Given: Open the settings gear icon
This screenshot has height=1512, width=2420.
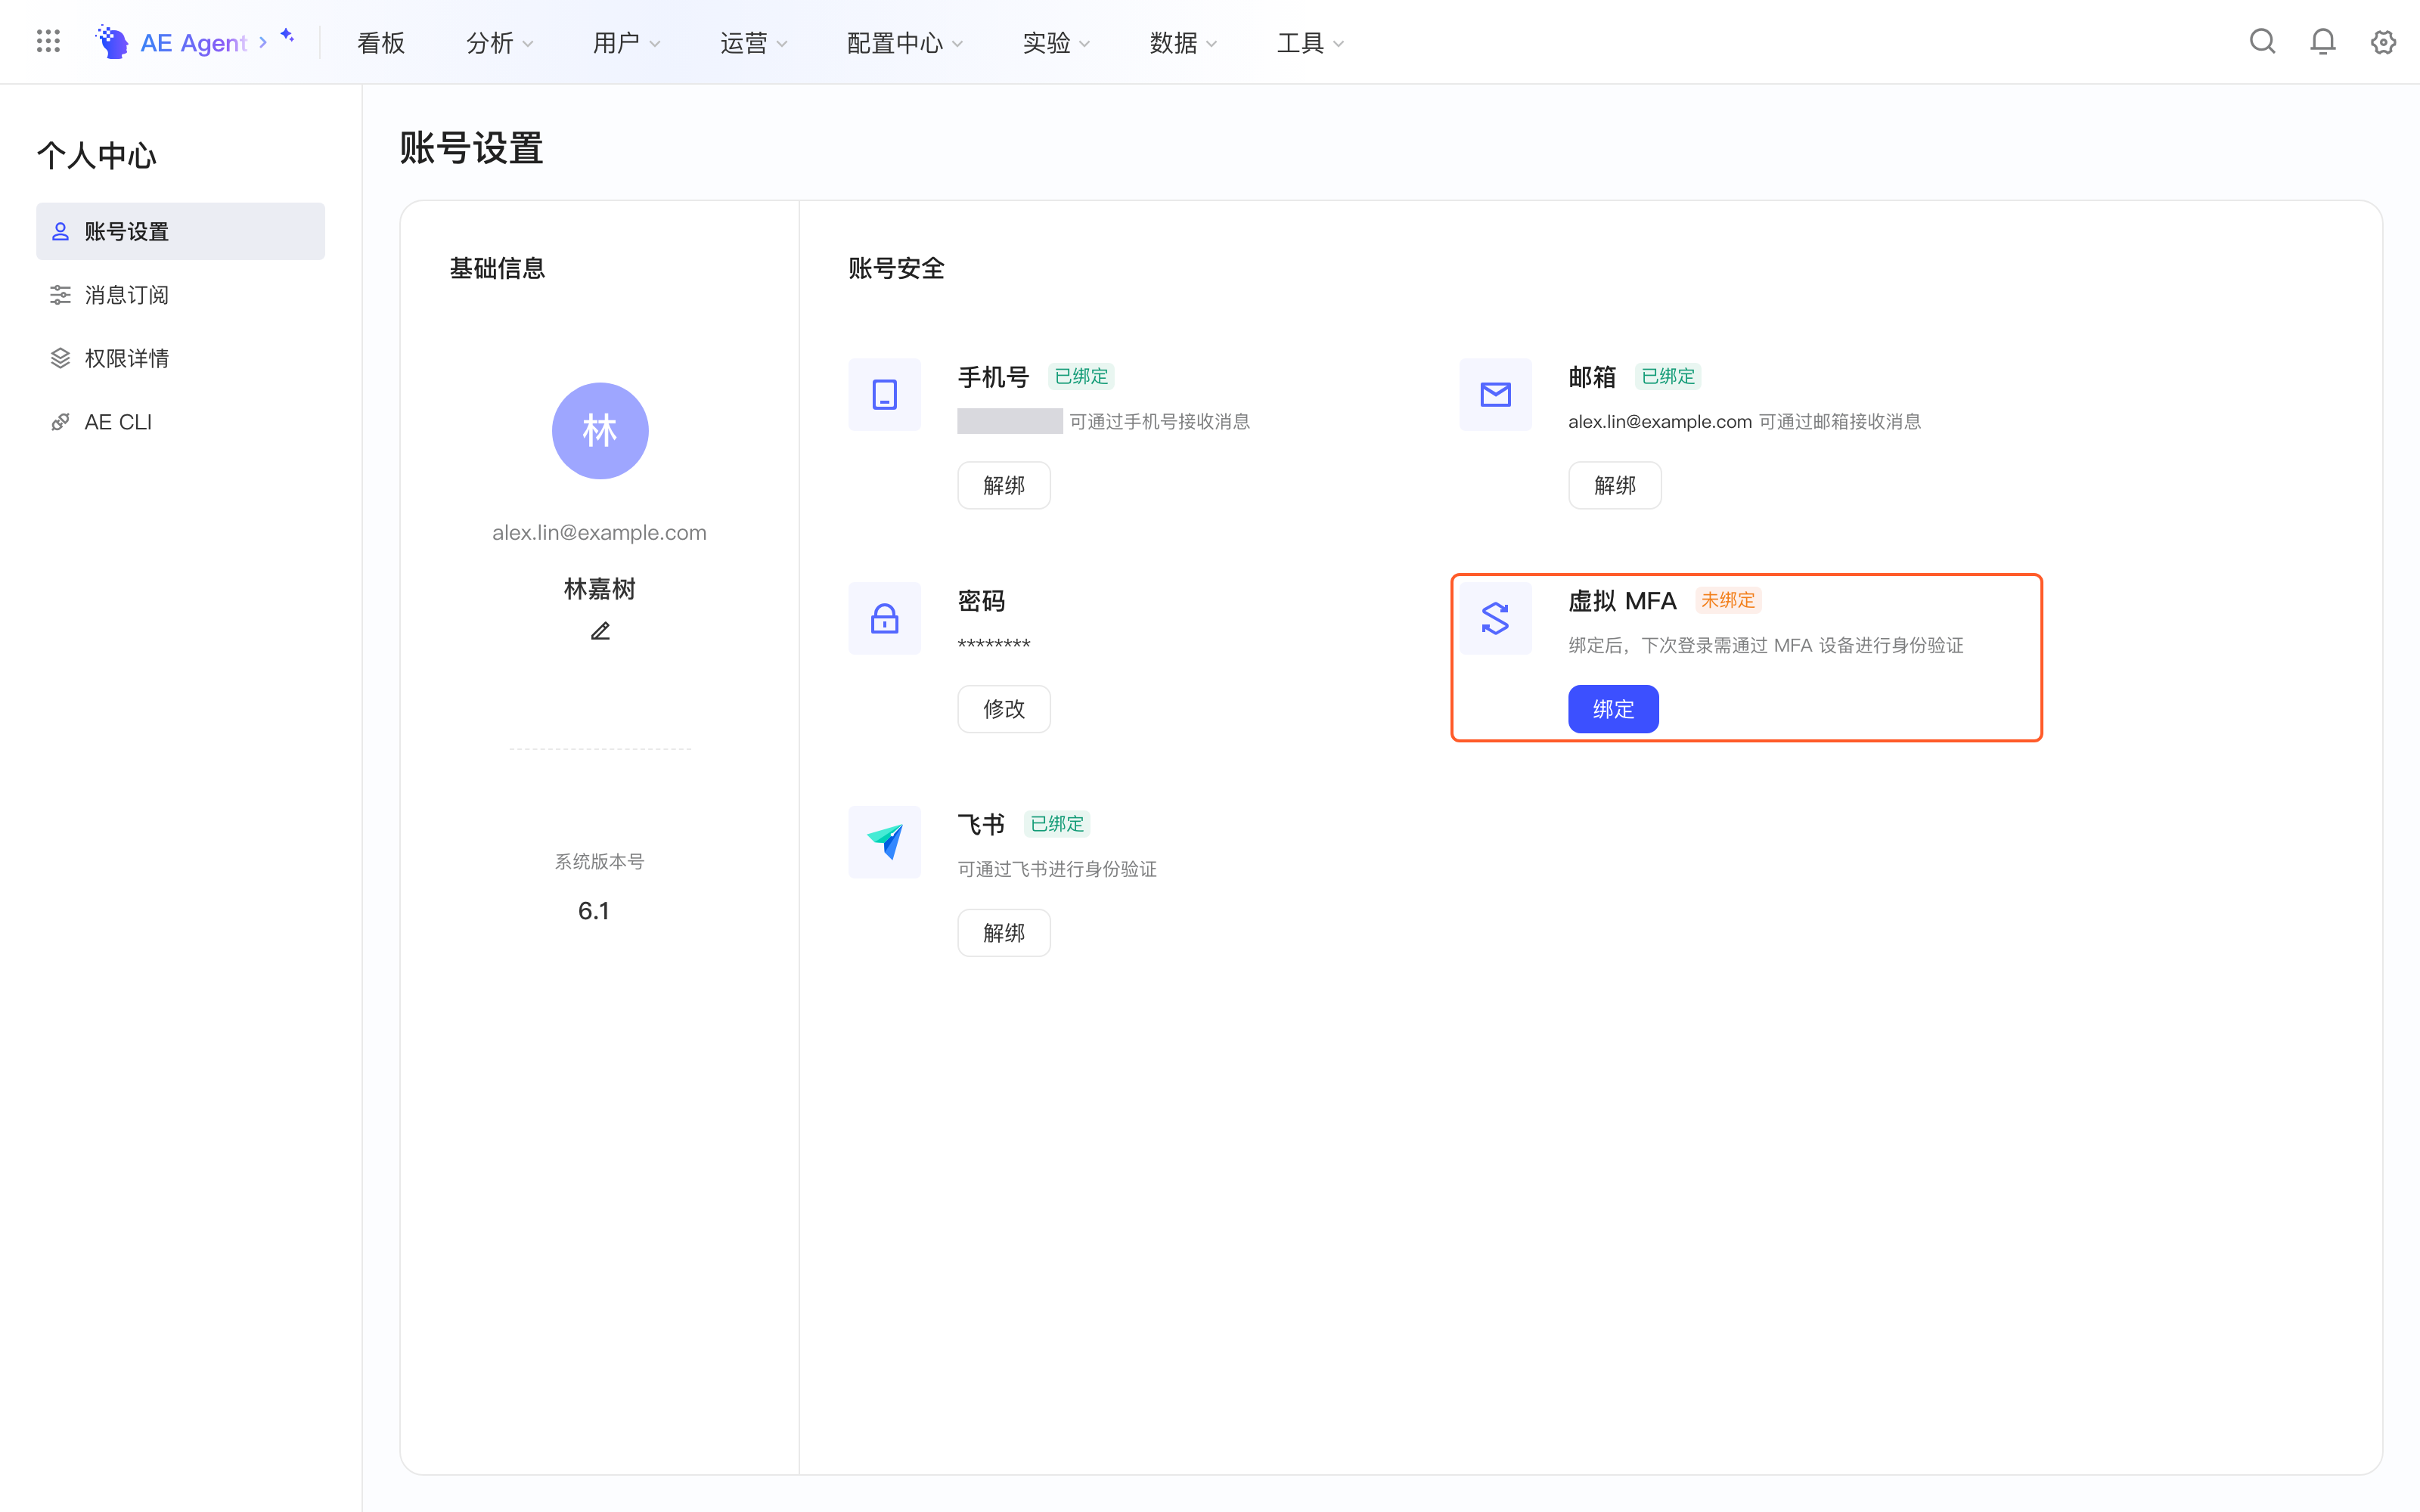Looking at the screenshot, I should [2383, 42].
